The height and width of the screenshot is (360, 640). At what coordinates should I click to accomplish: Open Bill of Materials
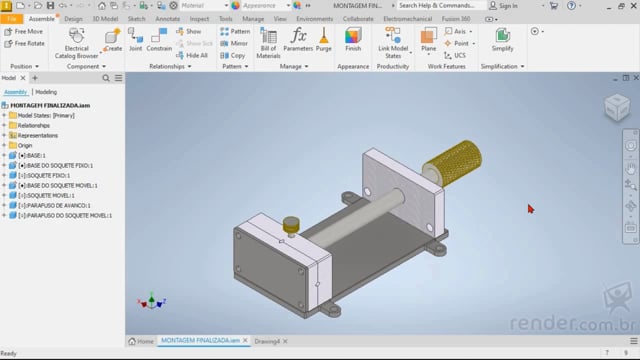[268, 43]
